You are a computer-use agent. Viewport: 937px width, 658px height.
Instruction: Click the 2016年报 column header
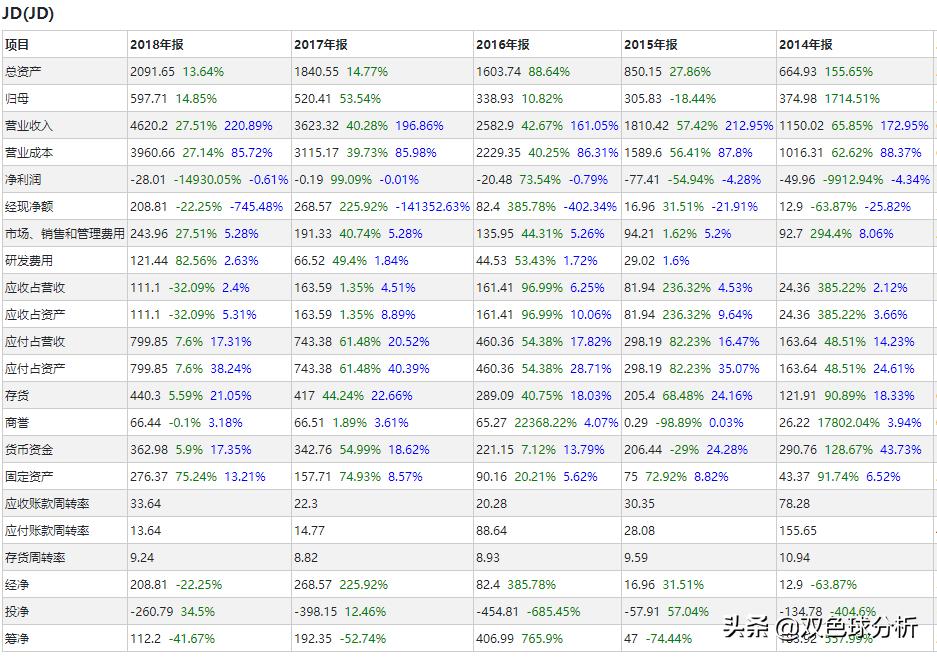tap(503, 45)
